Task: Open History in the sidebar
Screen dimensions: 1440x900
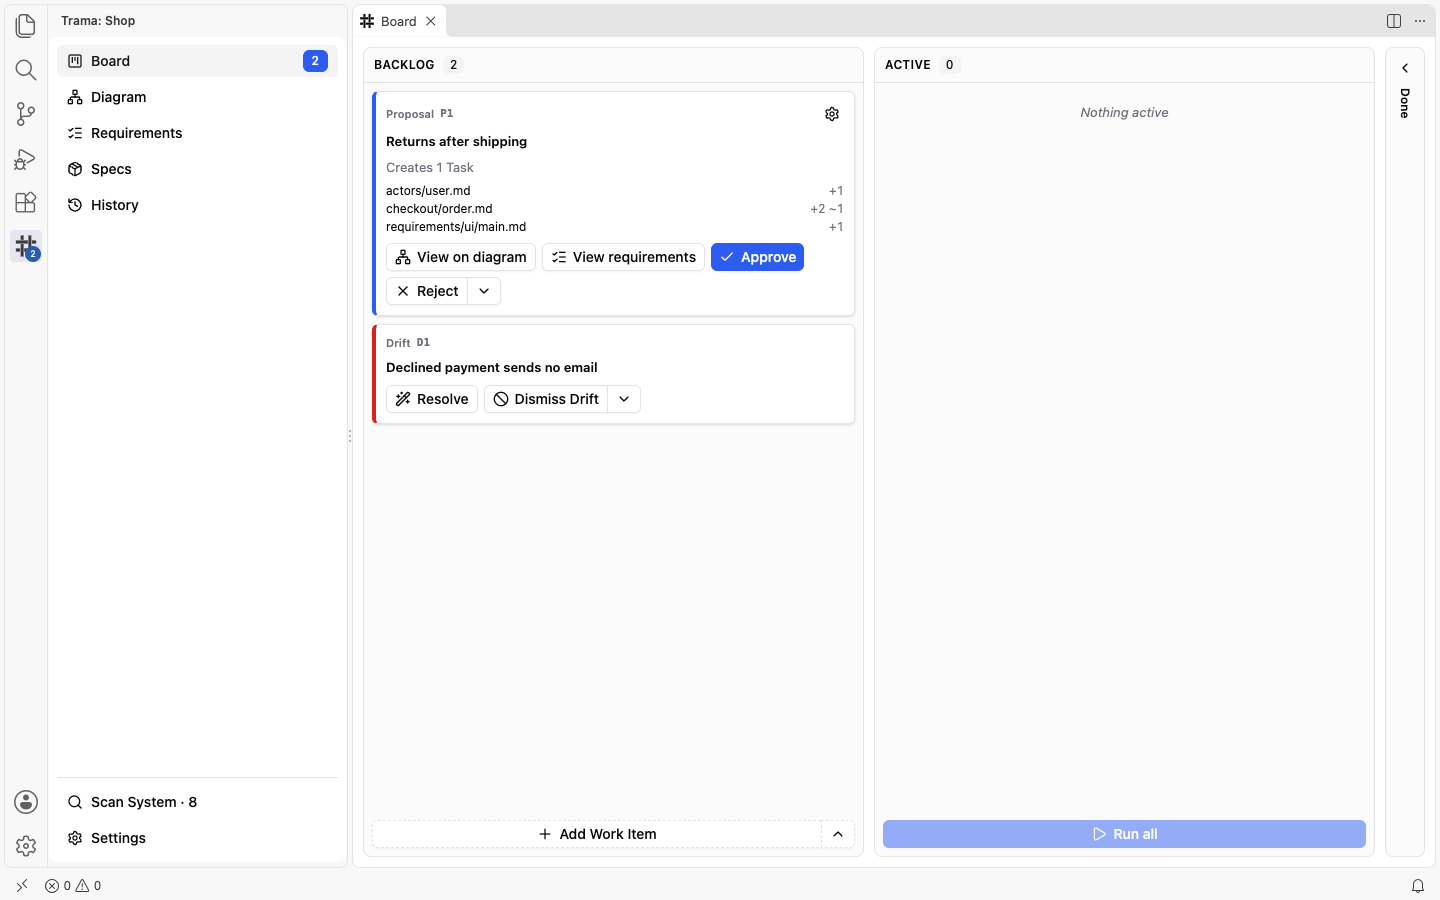Action: (198, 205)
